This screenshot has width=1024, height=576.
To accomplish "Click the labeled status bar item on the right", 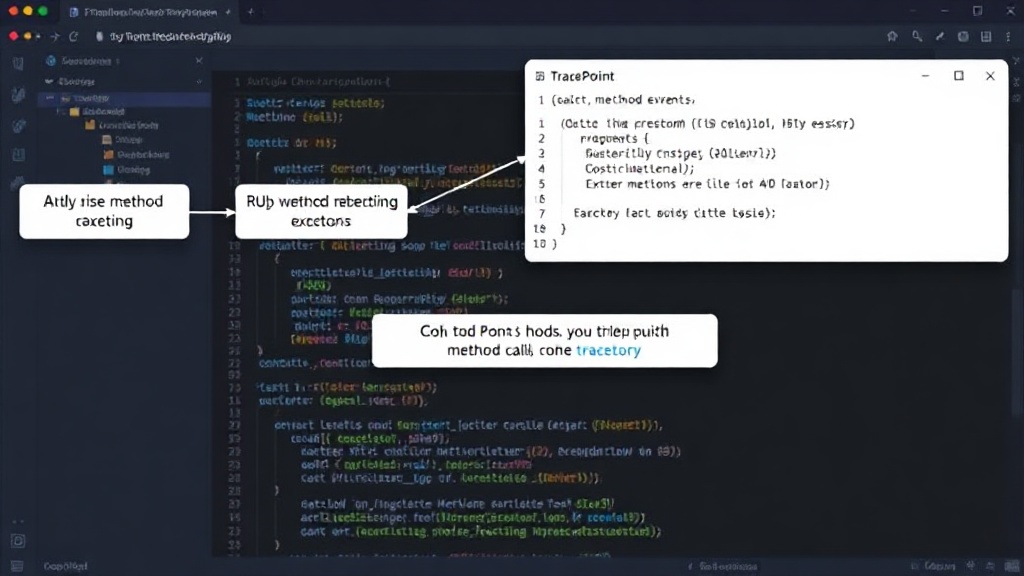I will coord(933,566).
